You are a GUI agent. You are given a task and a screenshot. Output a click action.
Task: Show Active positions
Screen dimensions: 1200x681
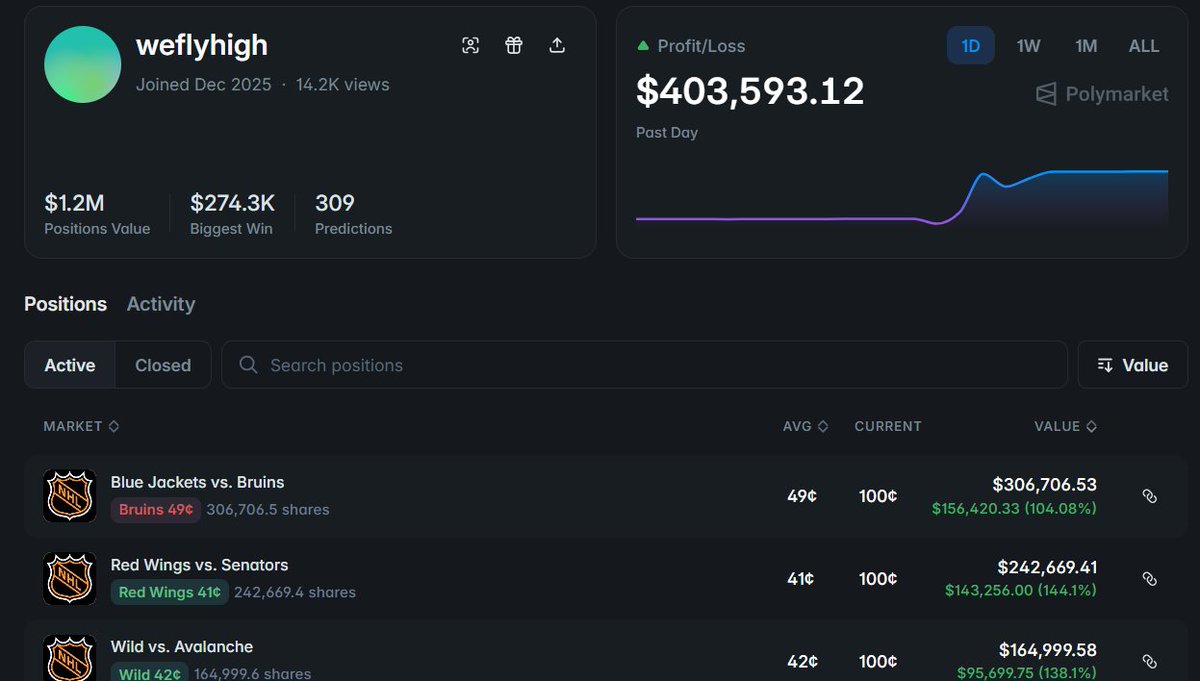point(70,365)
